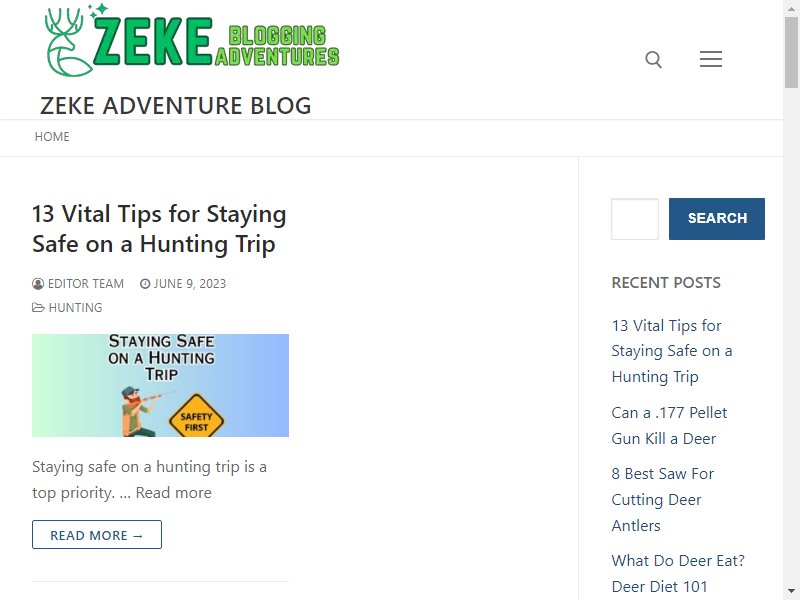Image resolution: width=800 pixels, height=600 pixels.
Task: Click the folder icon beside Hunting category
Action: click(38, 307)
